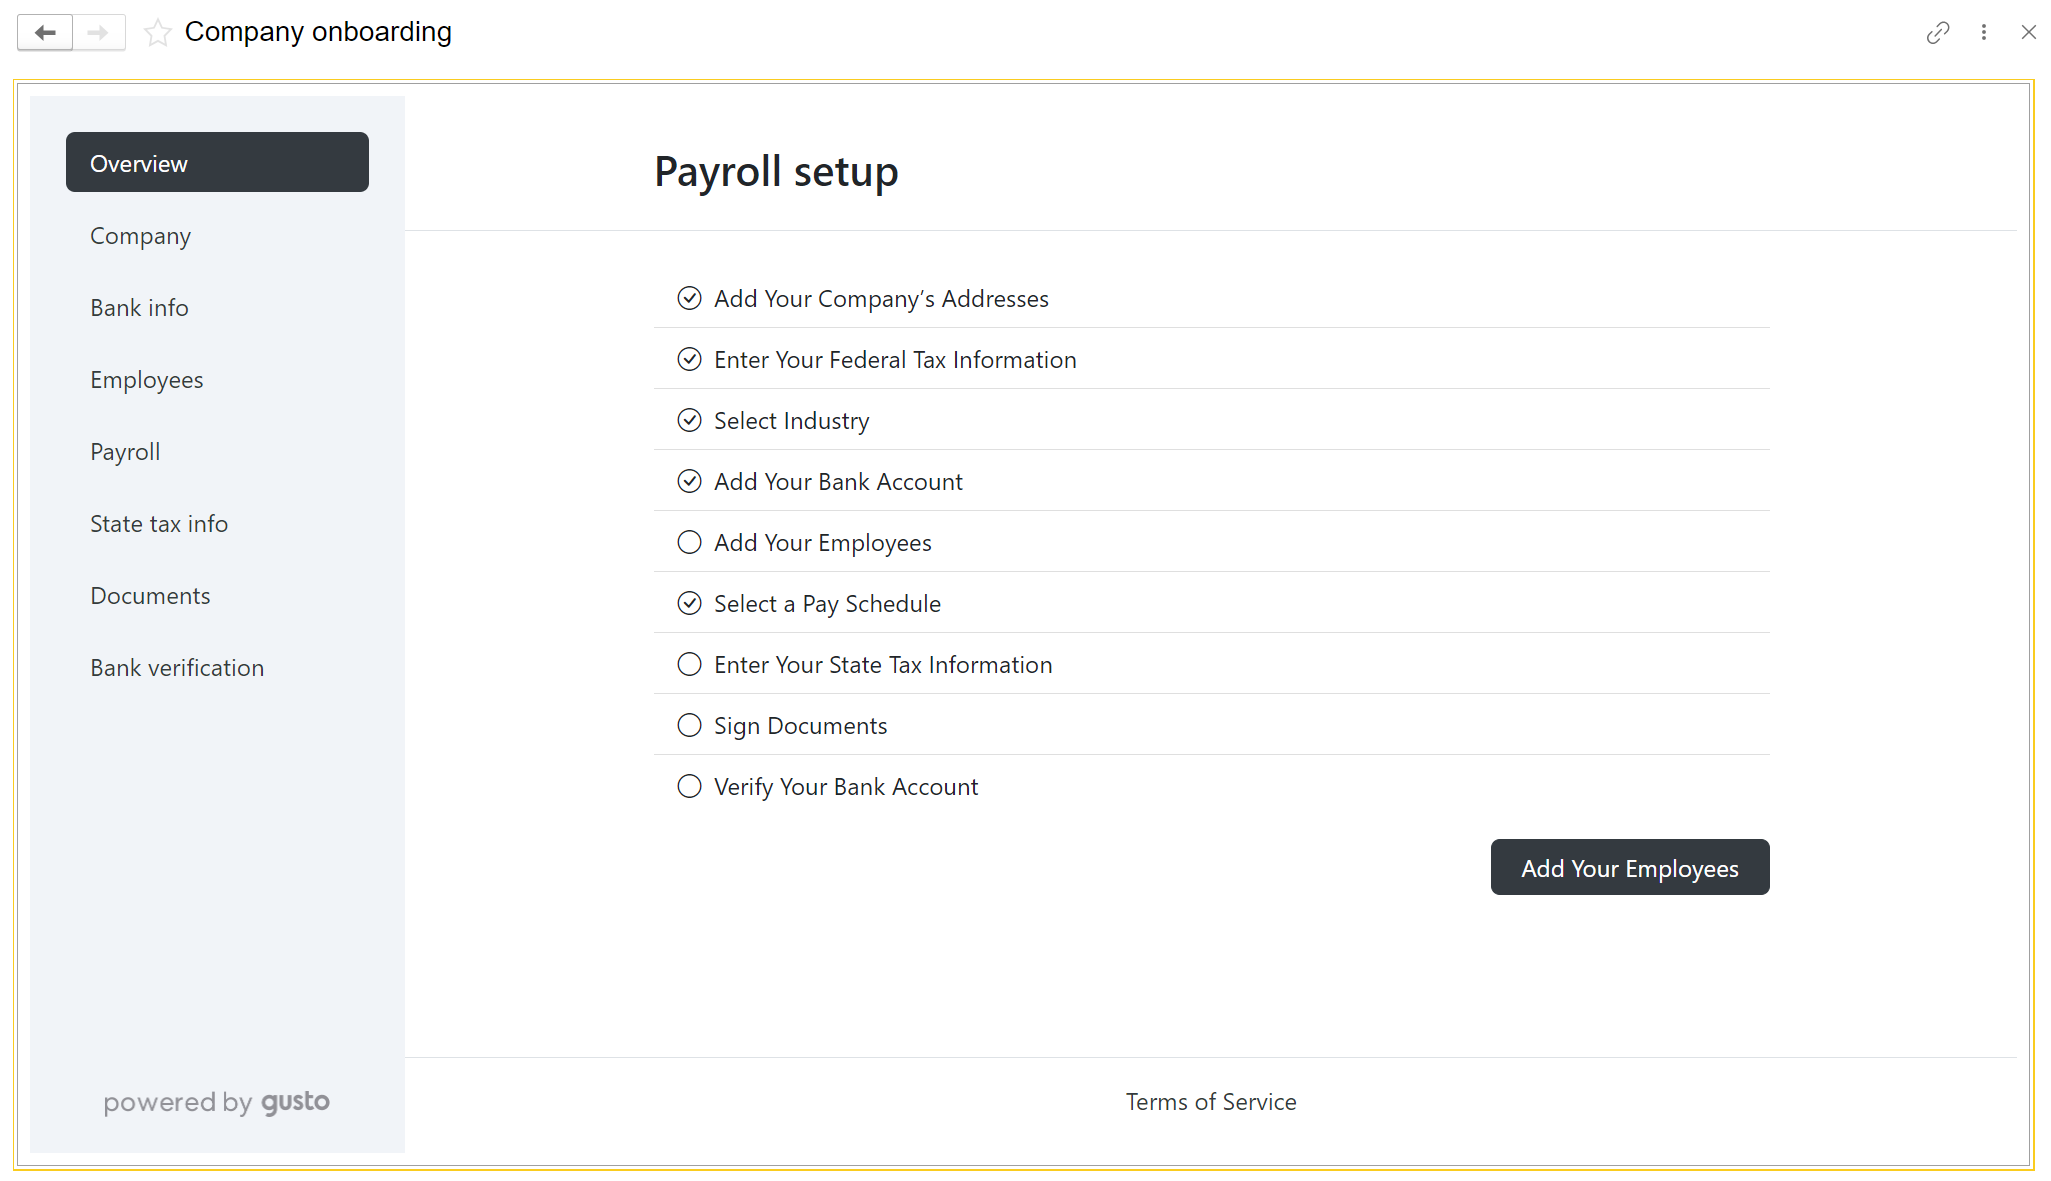Open the three-dot options menu
Viewport: 2051px width, 1181px height.
click(1984, 33)
